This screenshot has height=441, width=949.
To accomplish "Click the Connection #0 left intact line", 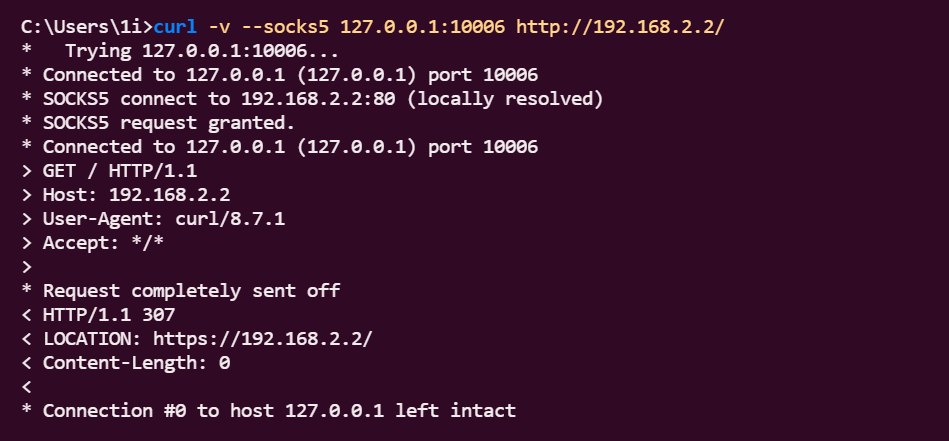I will click(279, 411).
